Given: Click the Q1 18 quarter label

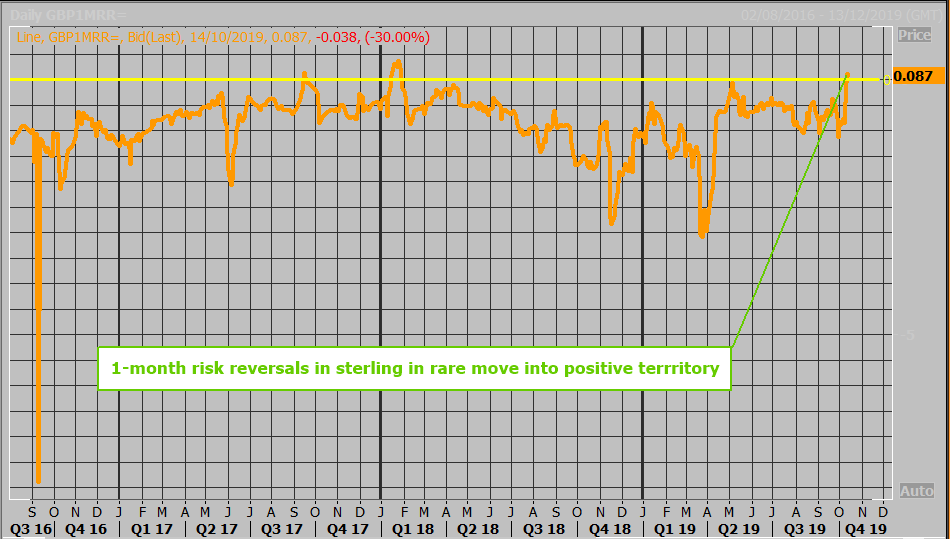Looking at the screenshot, I should (413, 529).
